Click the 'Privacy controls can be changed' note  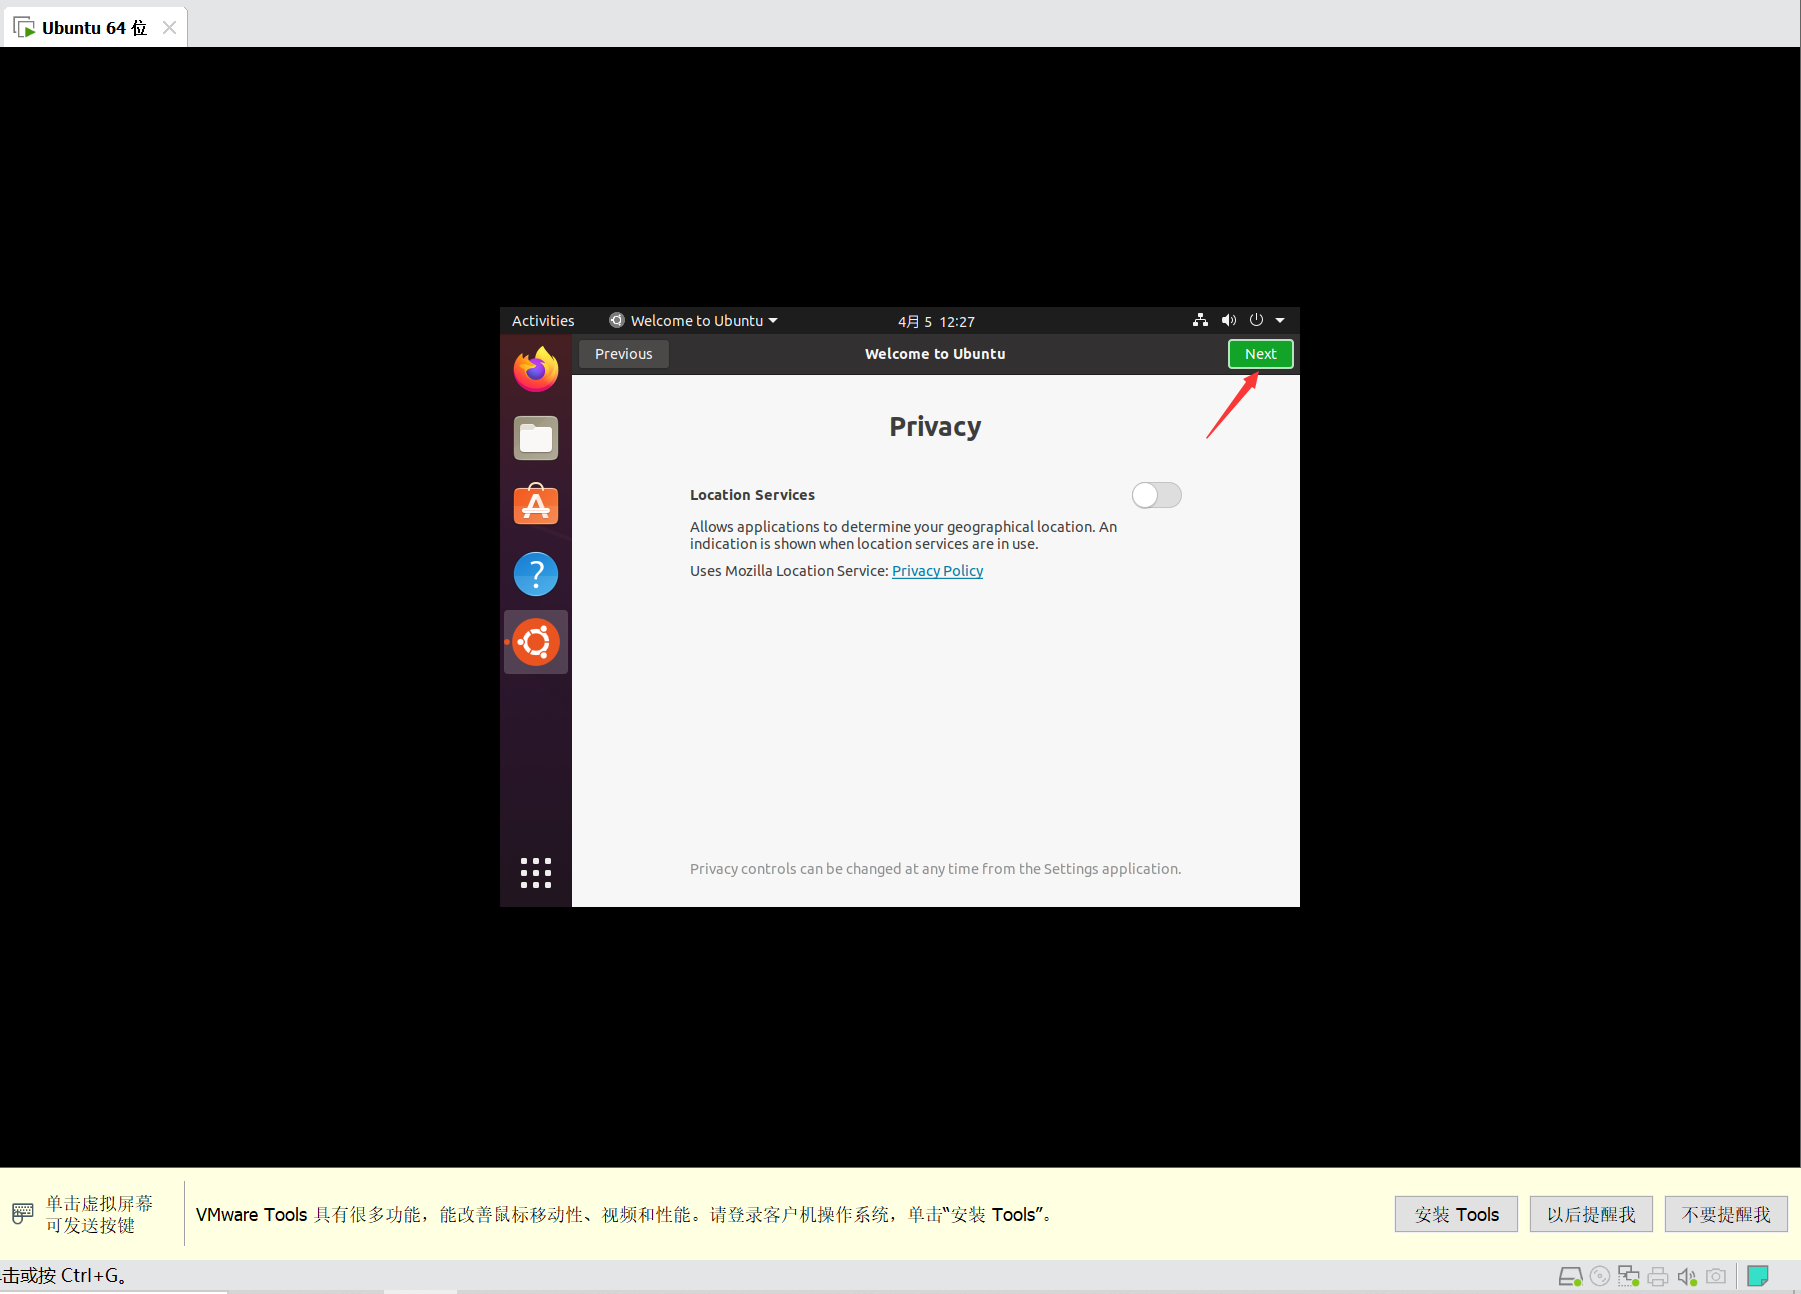[x=935, y=869]
